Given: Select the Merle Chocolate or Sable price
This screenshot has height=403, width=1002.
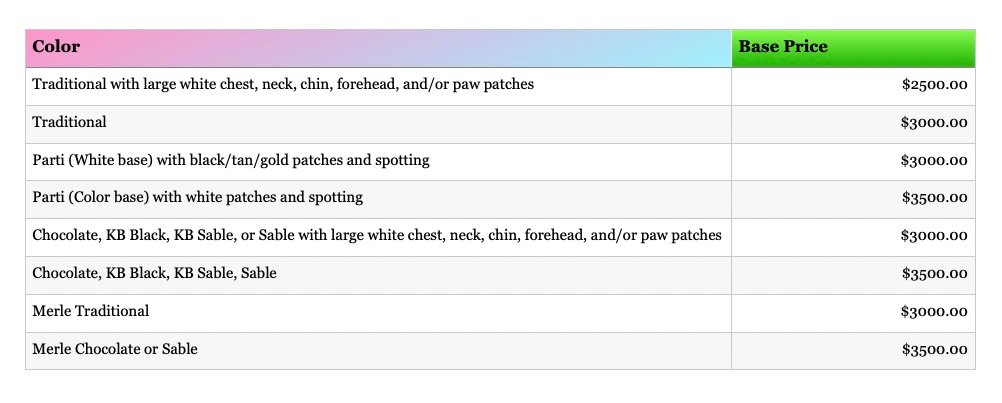Looking at the screenshot, I should [934, 350].
